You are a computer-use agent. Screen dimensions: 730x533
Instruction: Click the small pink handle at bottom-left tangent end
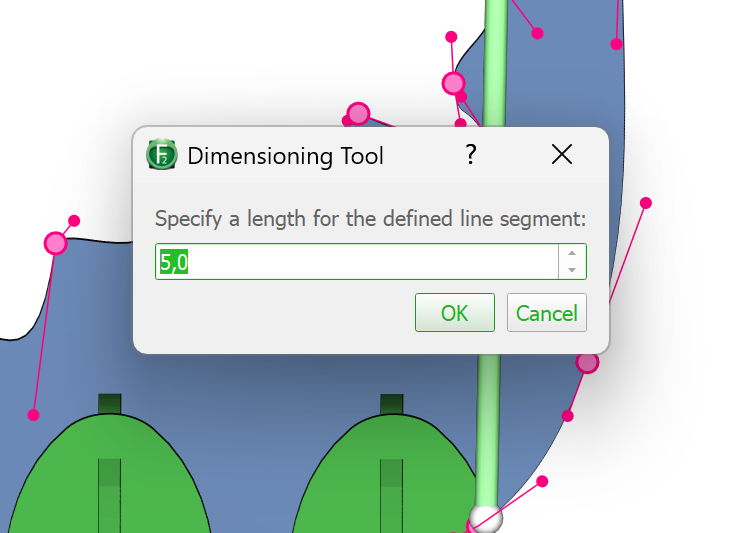coord(33,415)
